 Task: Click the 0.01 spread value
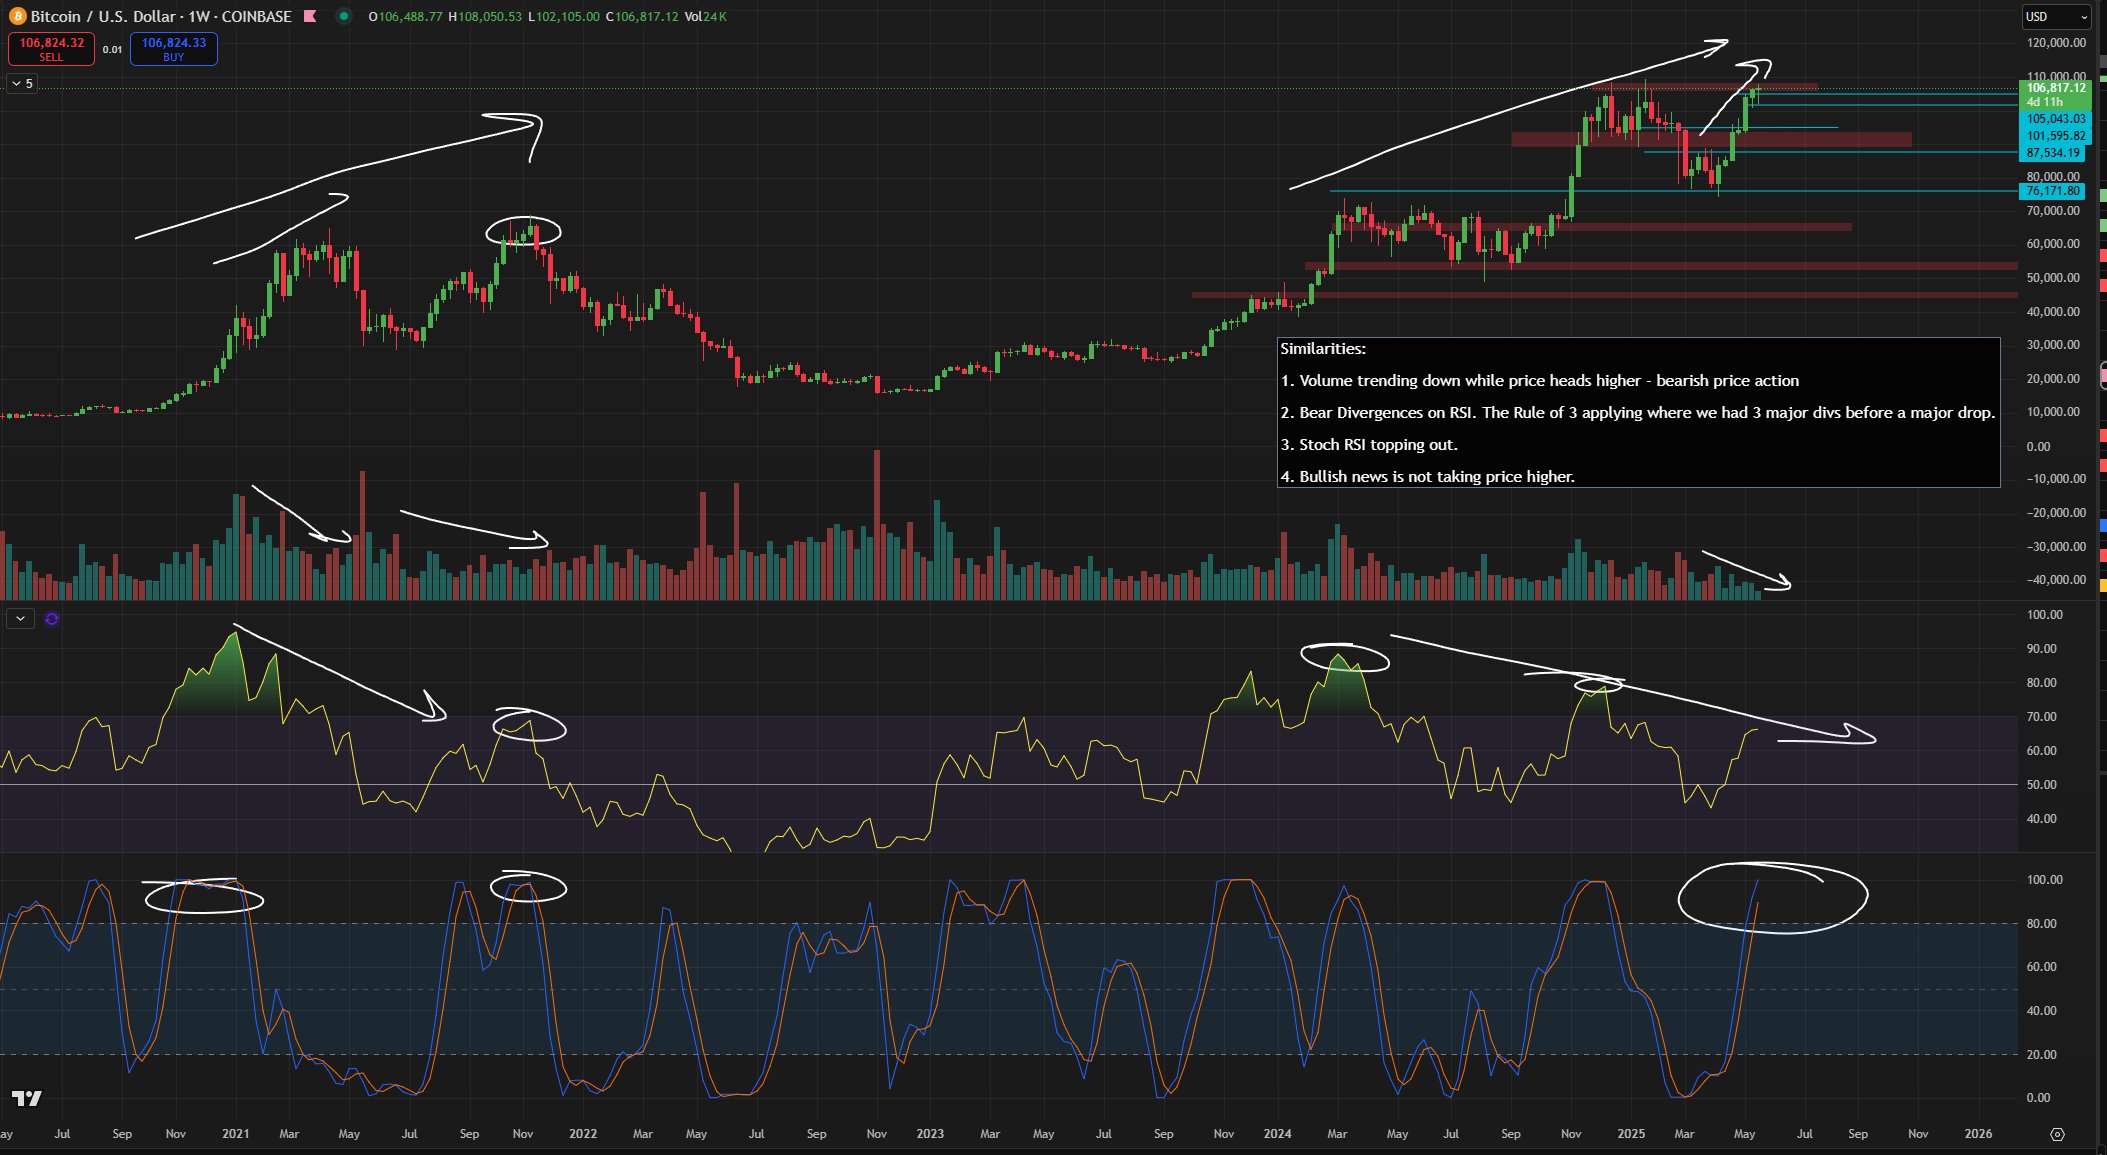coord(112,49)
